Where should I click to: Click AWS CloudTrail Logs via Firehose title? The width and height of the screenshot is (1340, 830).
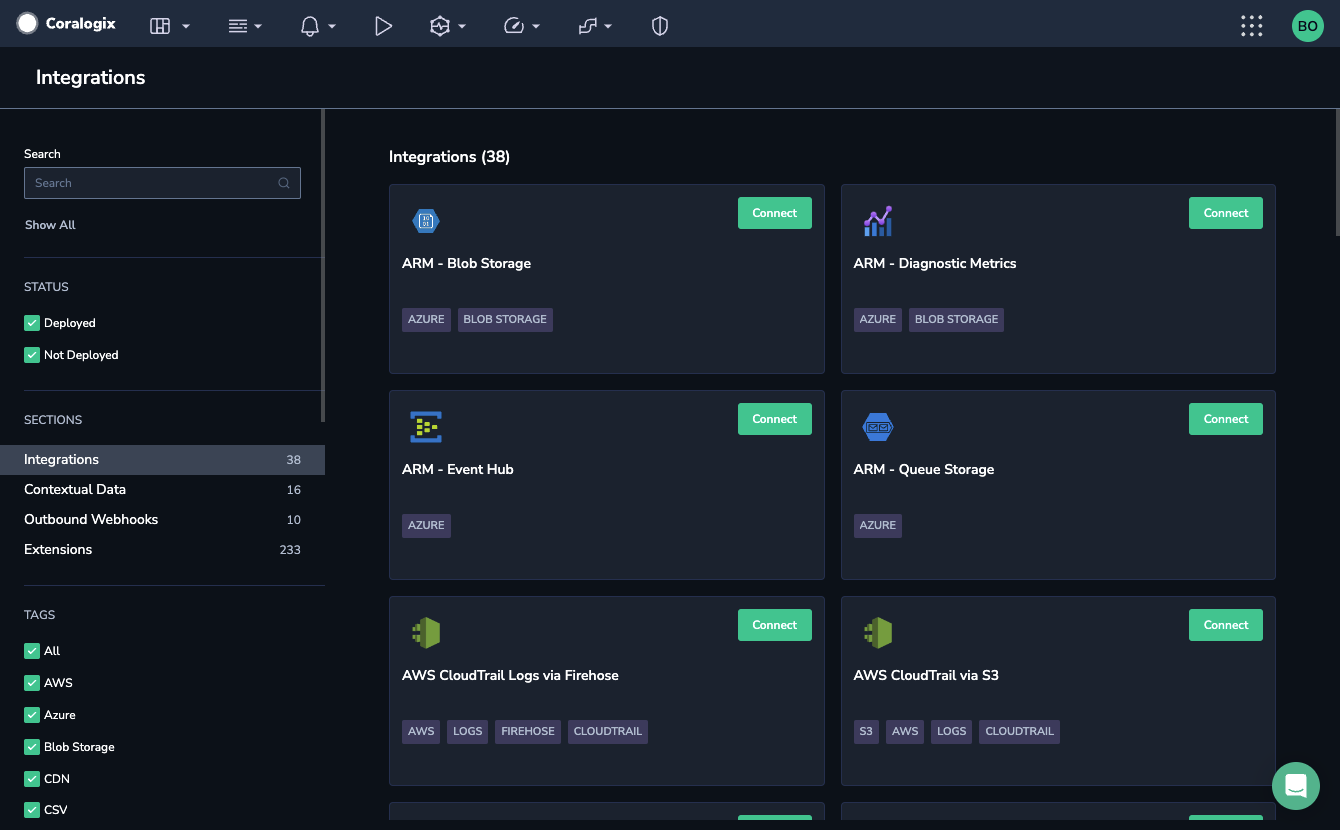[x=510, y=676]
